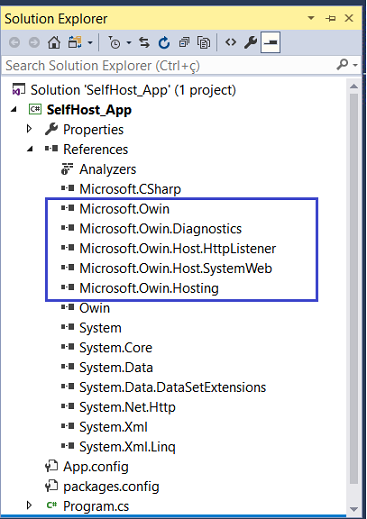Click the Home icon in toolbar
Screen dimensions: 367x519
tap(54, 43)
